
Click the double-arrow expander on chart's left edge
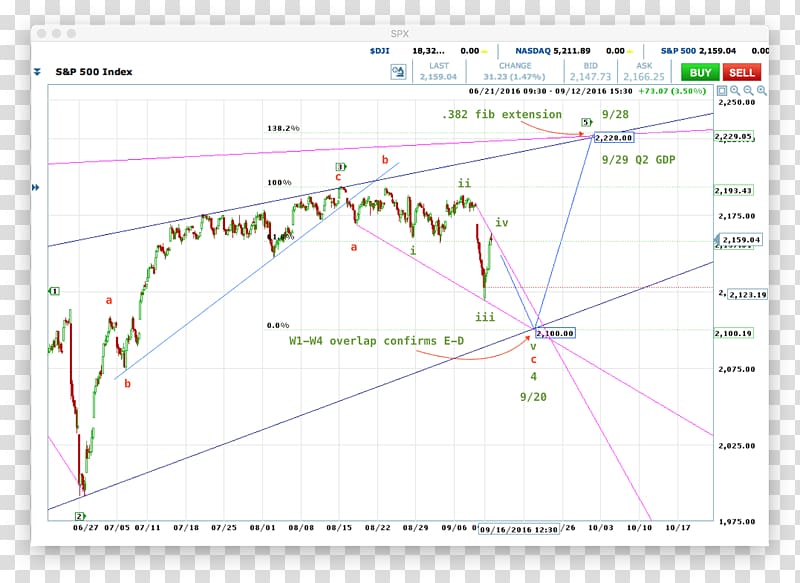(x=38, y=187)
